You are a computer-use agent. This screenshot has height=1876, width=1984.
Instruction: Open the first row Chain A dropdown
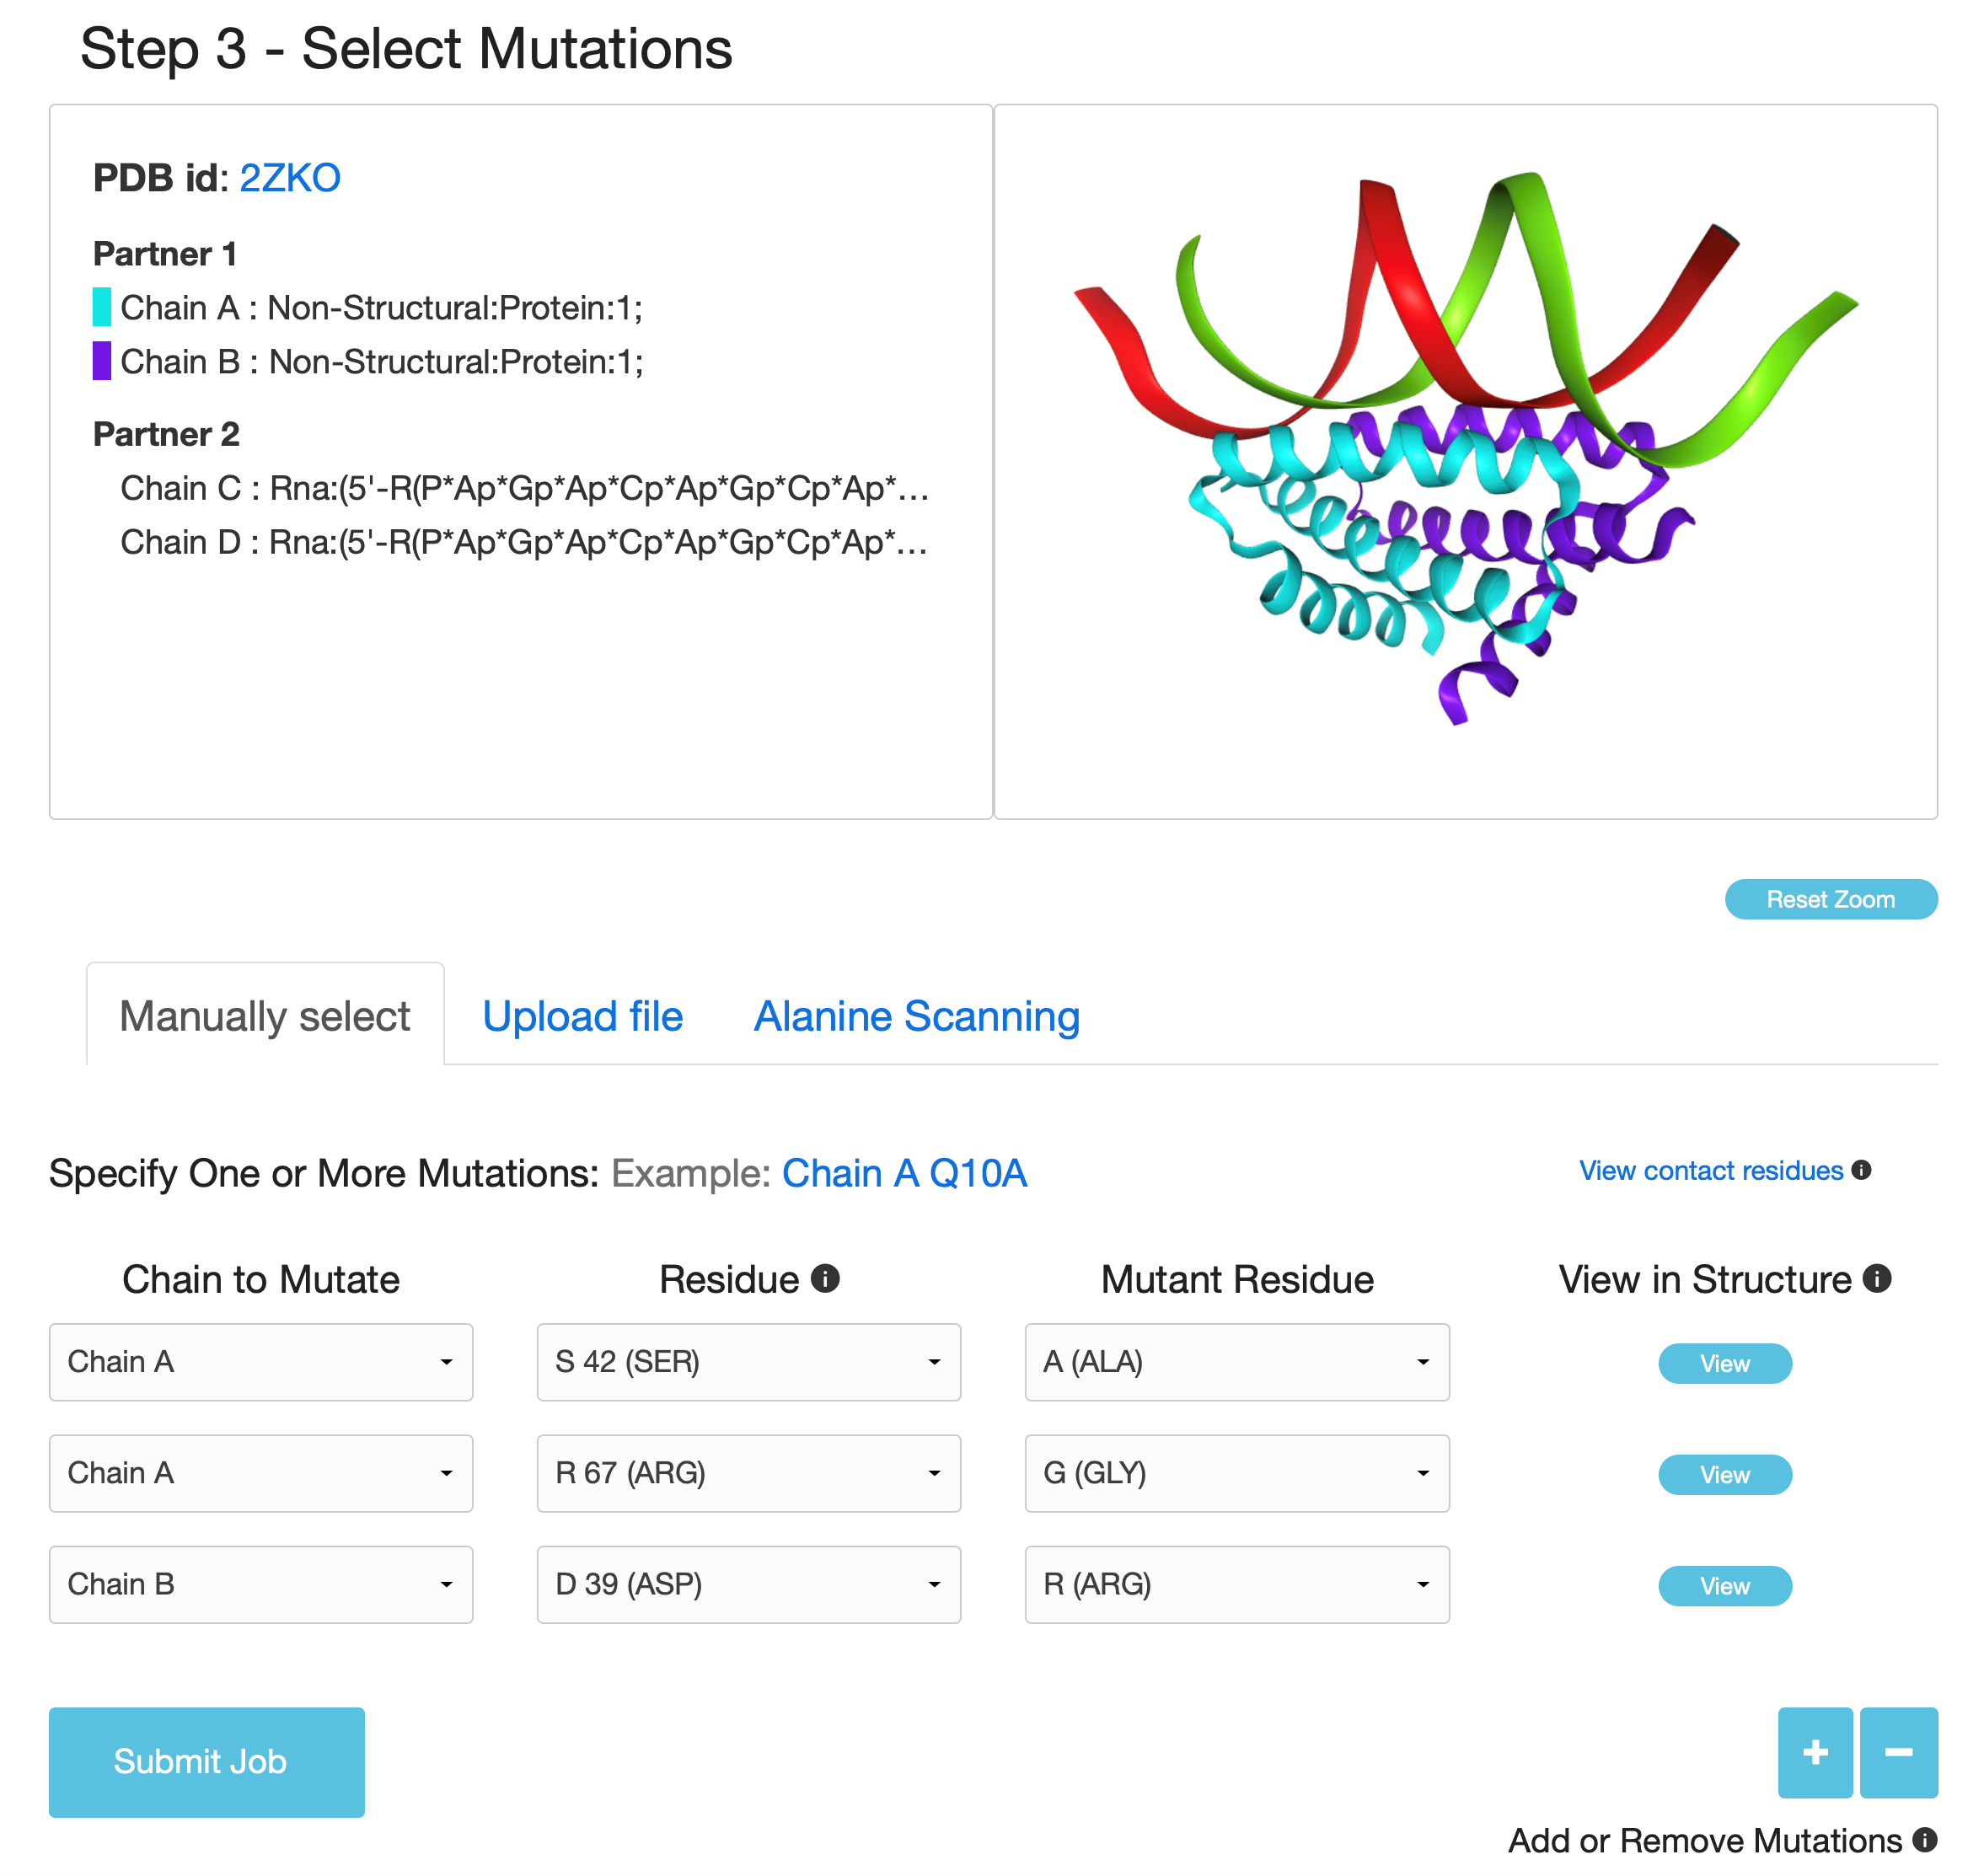click(261, 1362)
